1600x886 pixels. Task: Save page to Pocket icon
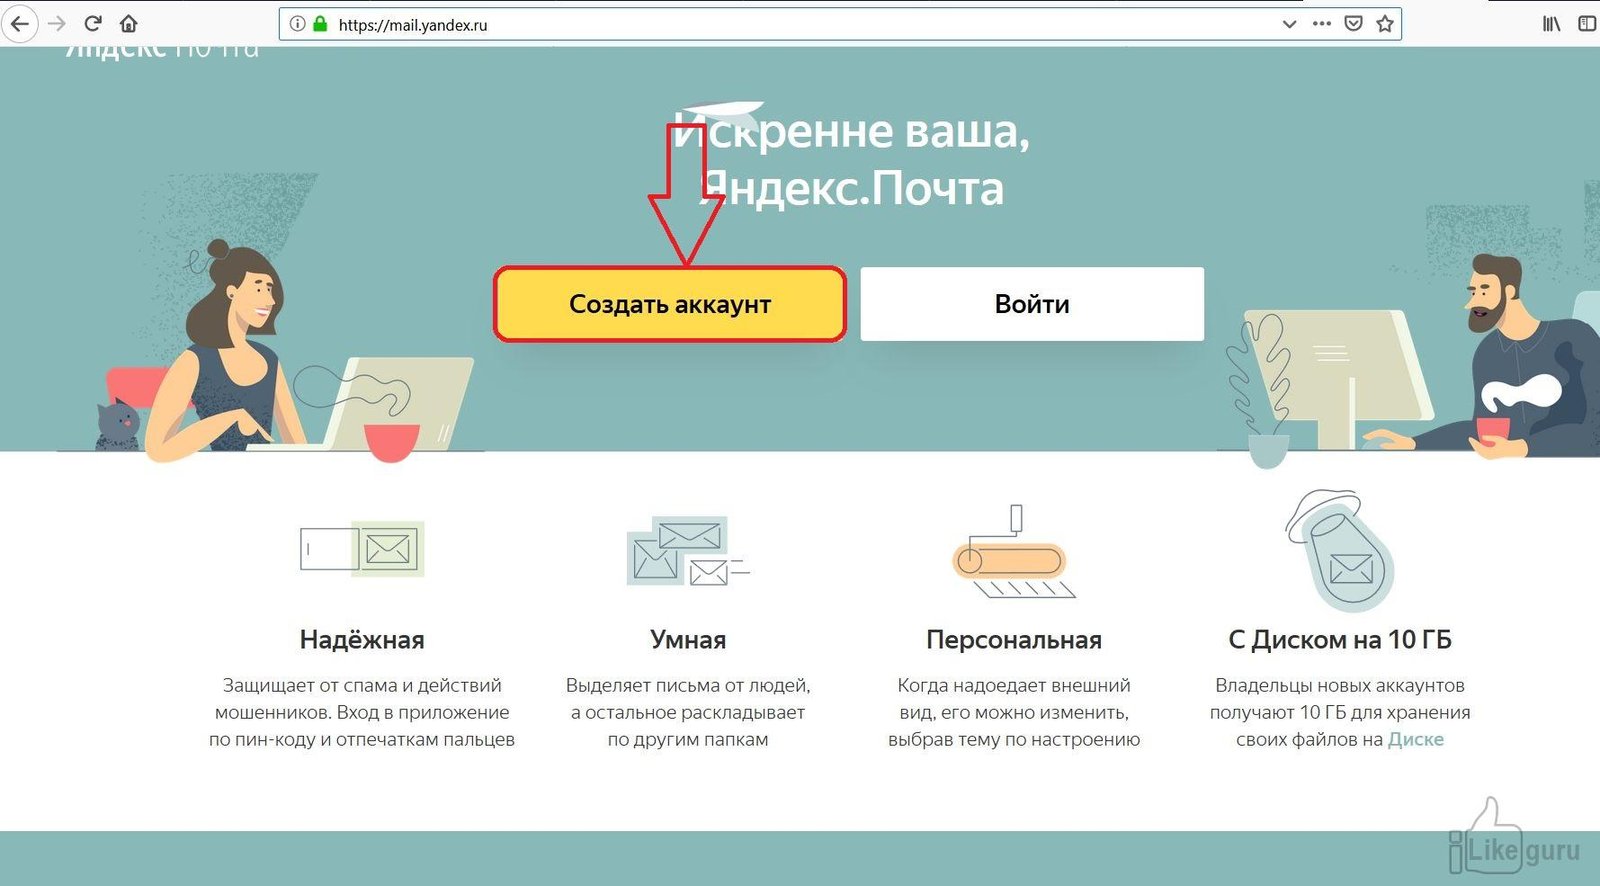(x=1353, y=24)
